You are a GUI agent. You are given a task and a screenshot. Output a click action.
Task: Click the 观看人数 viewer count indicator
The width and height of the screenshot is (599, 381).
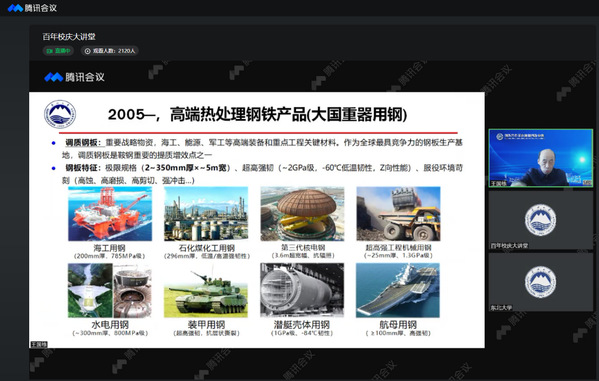click(110, 51)
